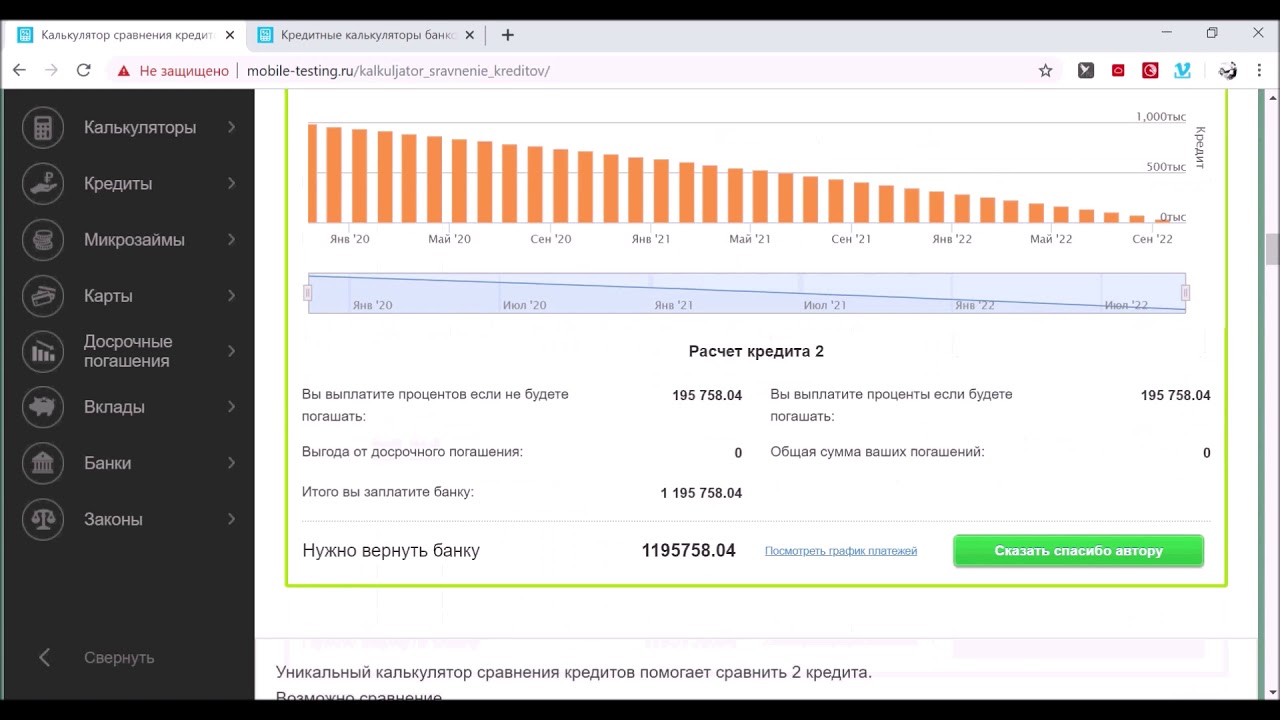Click the left handle of chart range navigator
The width and height of the screenshot is (1280, 720).
307,293
